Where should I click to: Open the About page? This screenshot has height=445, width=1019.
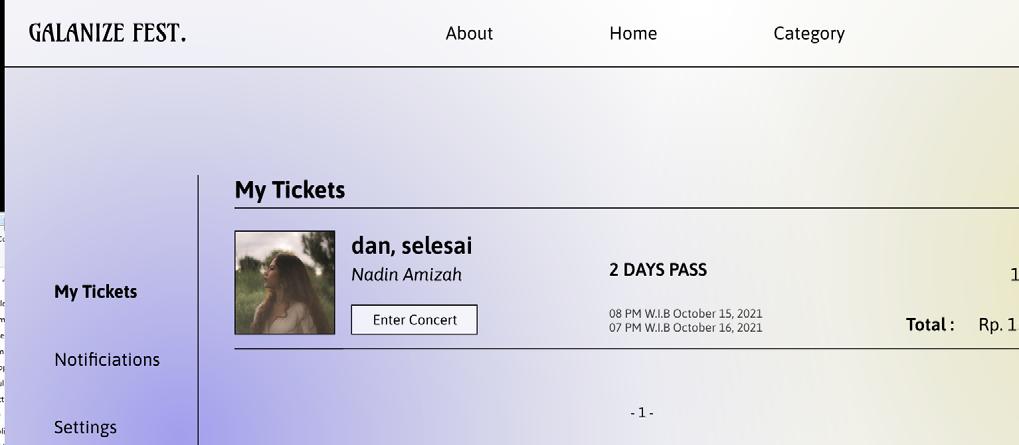pos(469,33)
